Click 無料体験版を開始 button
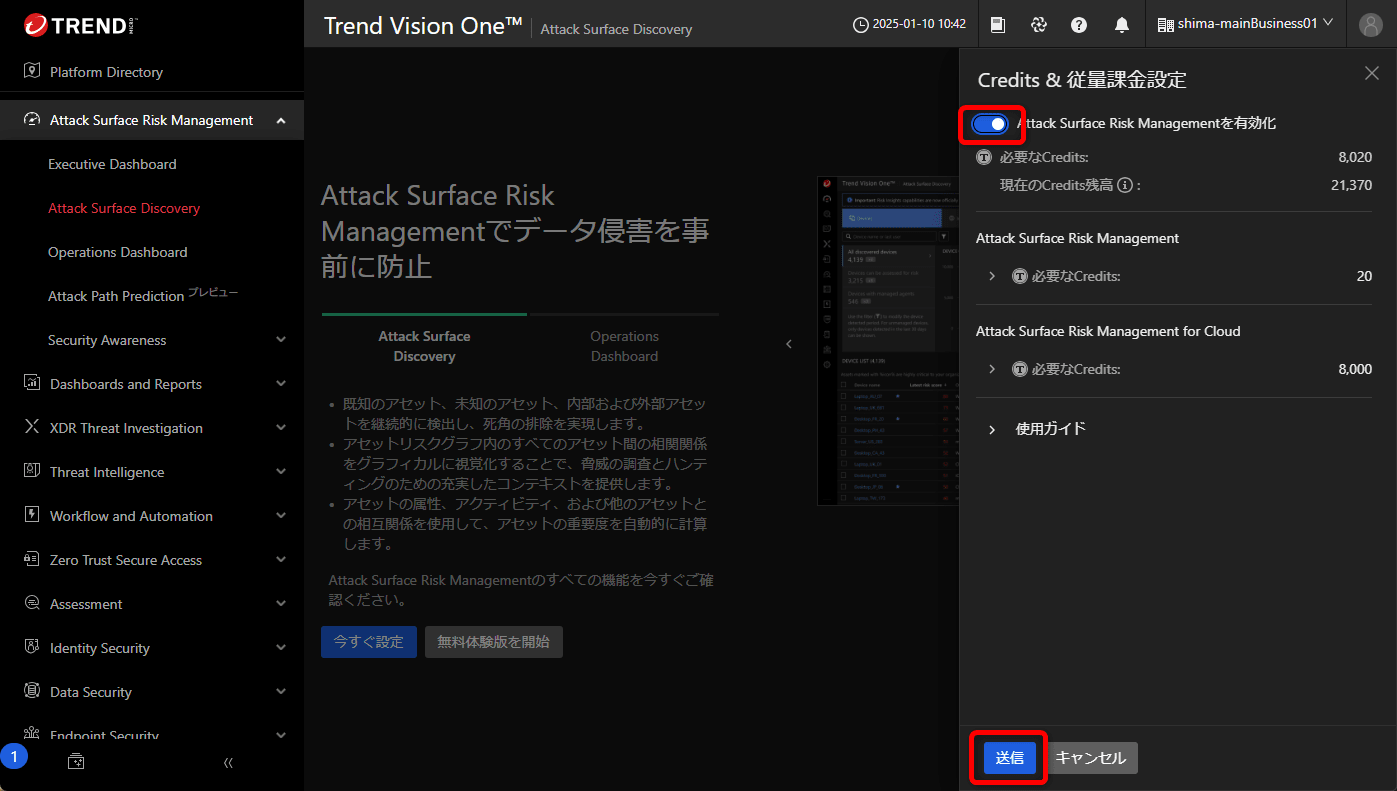 pos(494,642)
